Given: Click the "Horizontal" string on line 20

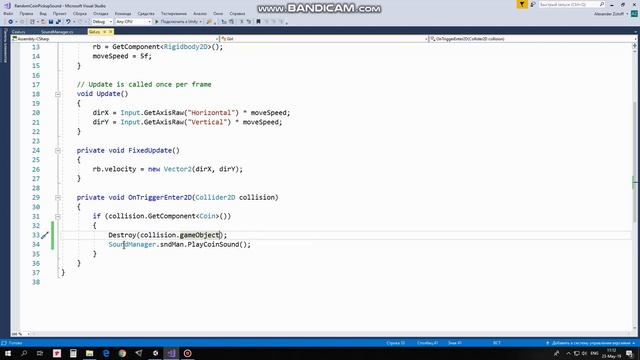Looking at the screenshot, I should click(x=213, y=113).
